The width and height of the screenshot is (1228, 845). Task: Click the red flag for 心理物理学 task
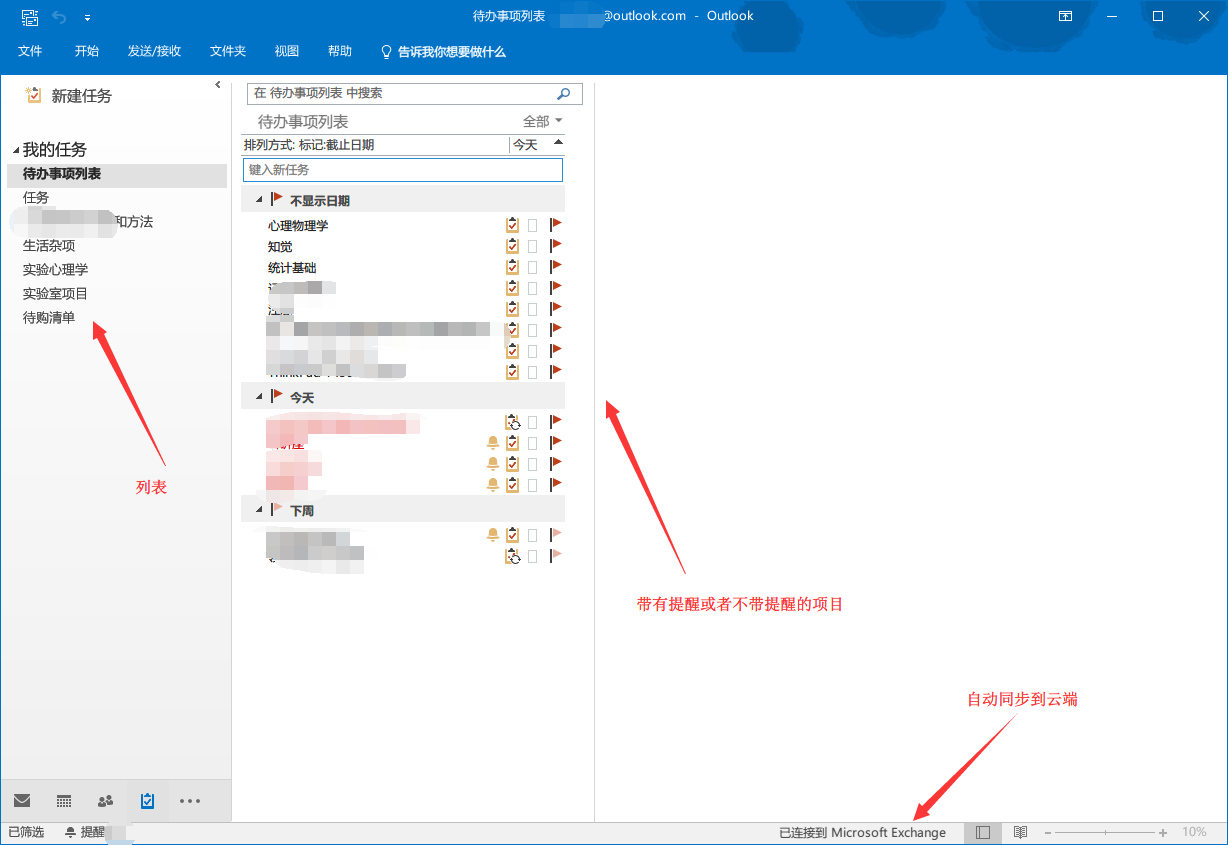coord(556,225)
